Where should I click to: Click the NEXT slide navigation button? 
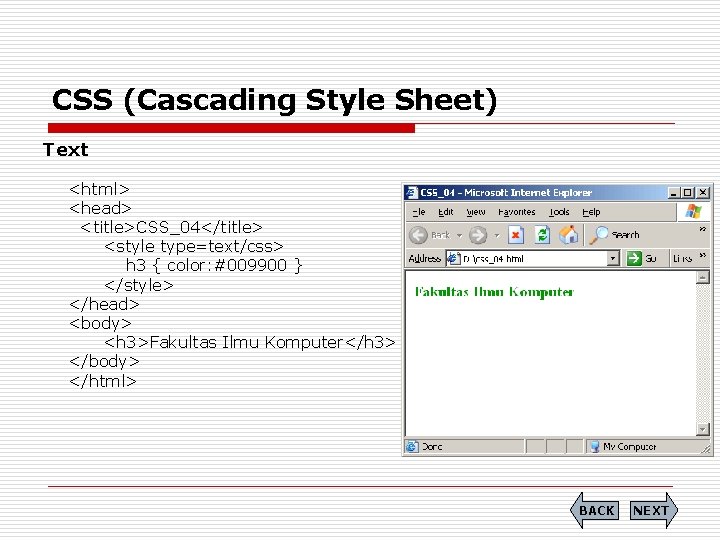point(654,510)
